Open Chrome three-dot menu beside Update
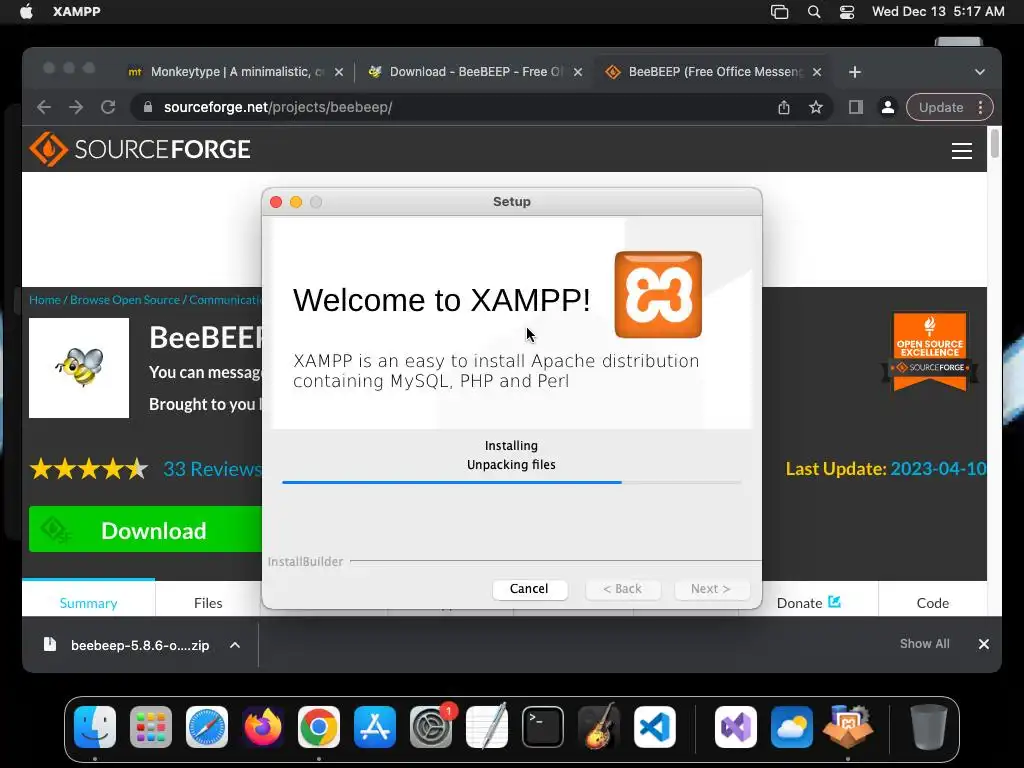This screenshot has width=1024, height=768. click(x=980, y=107)
